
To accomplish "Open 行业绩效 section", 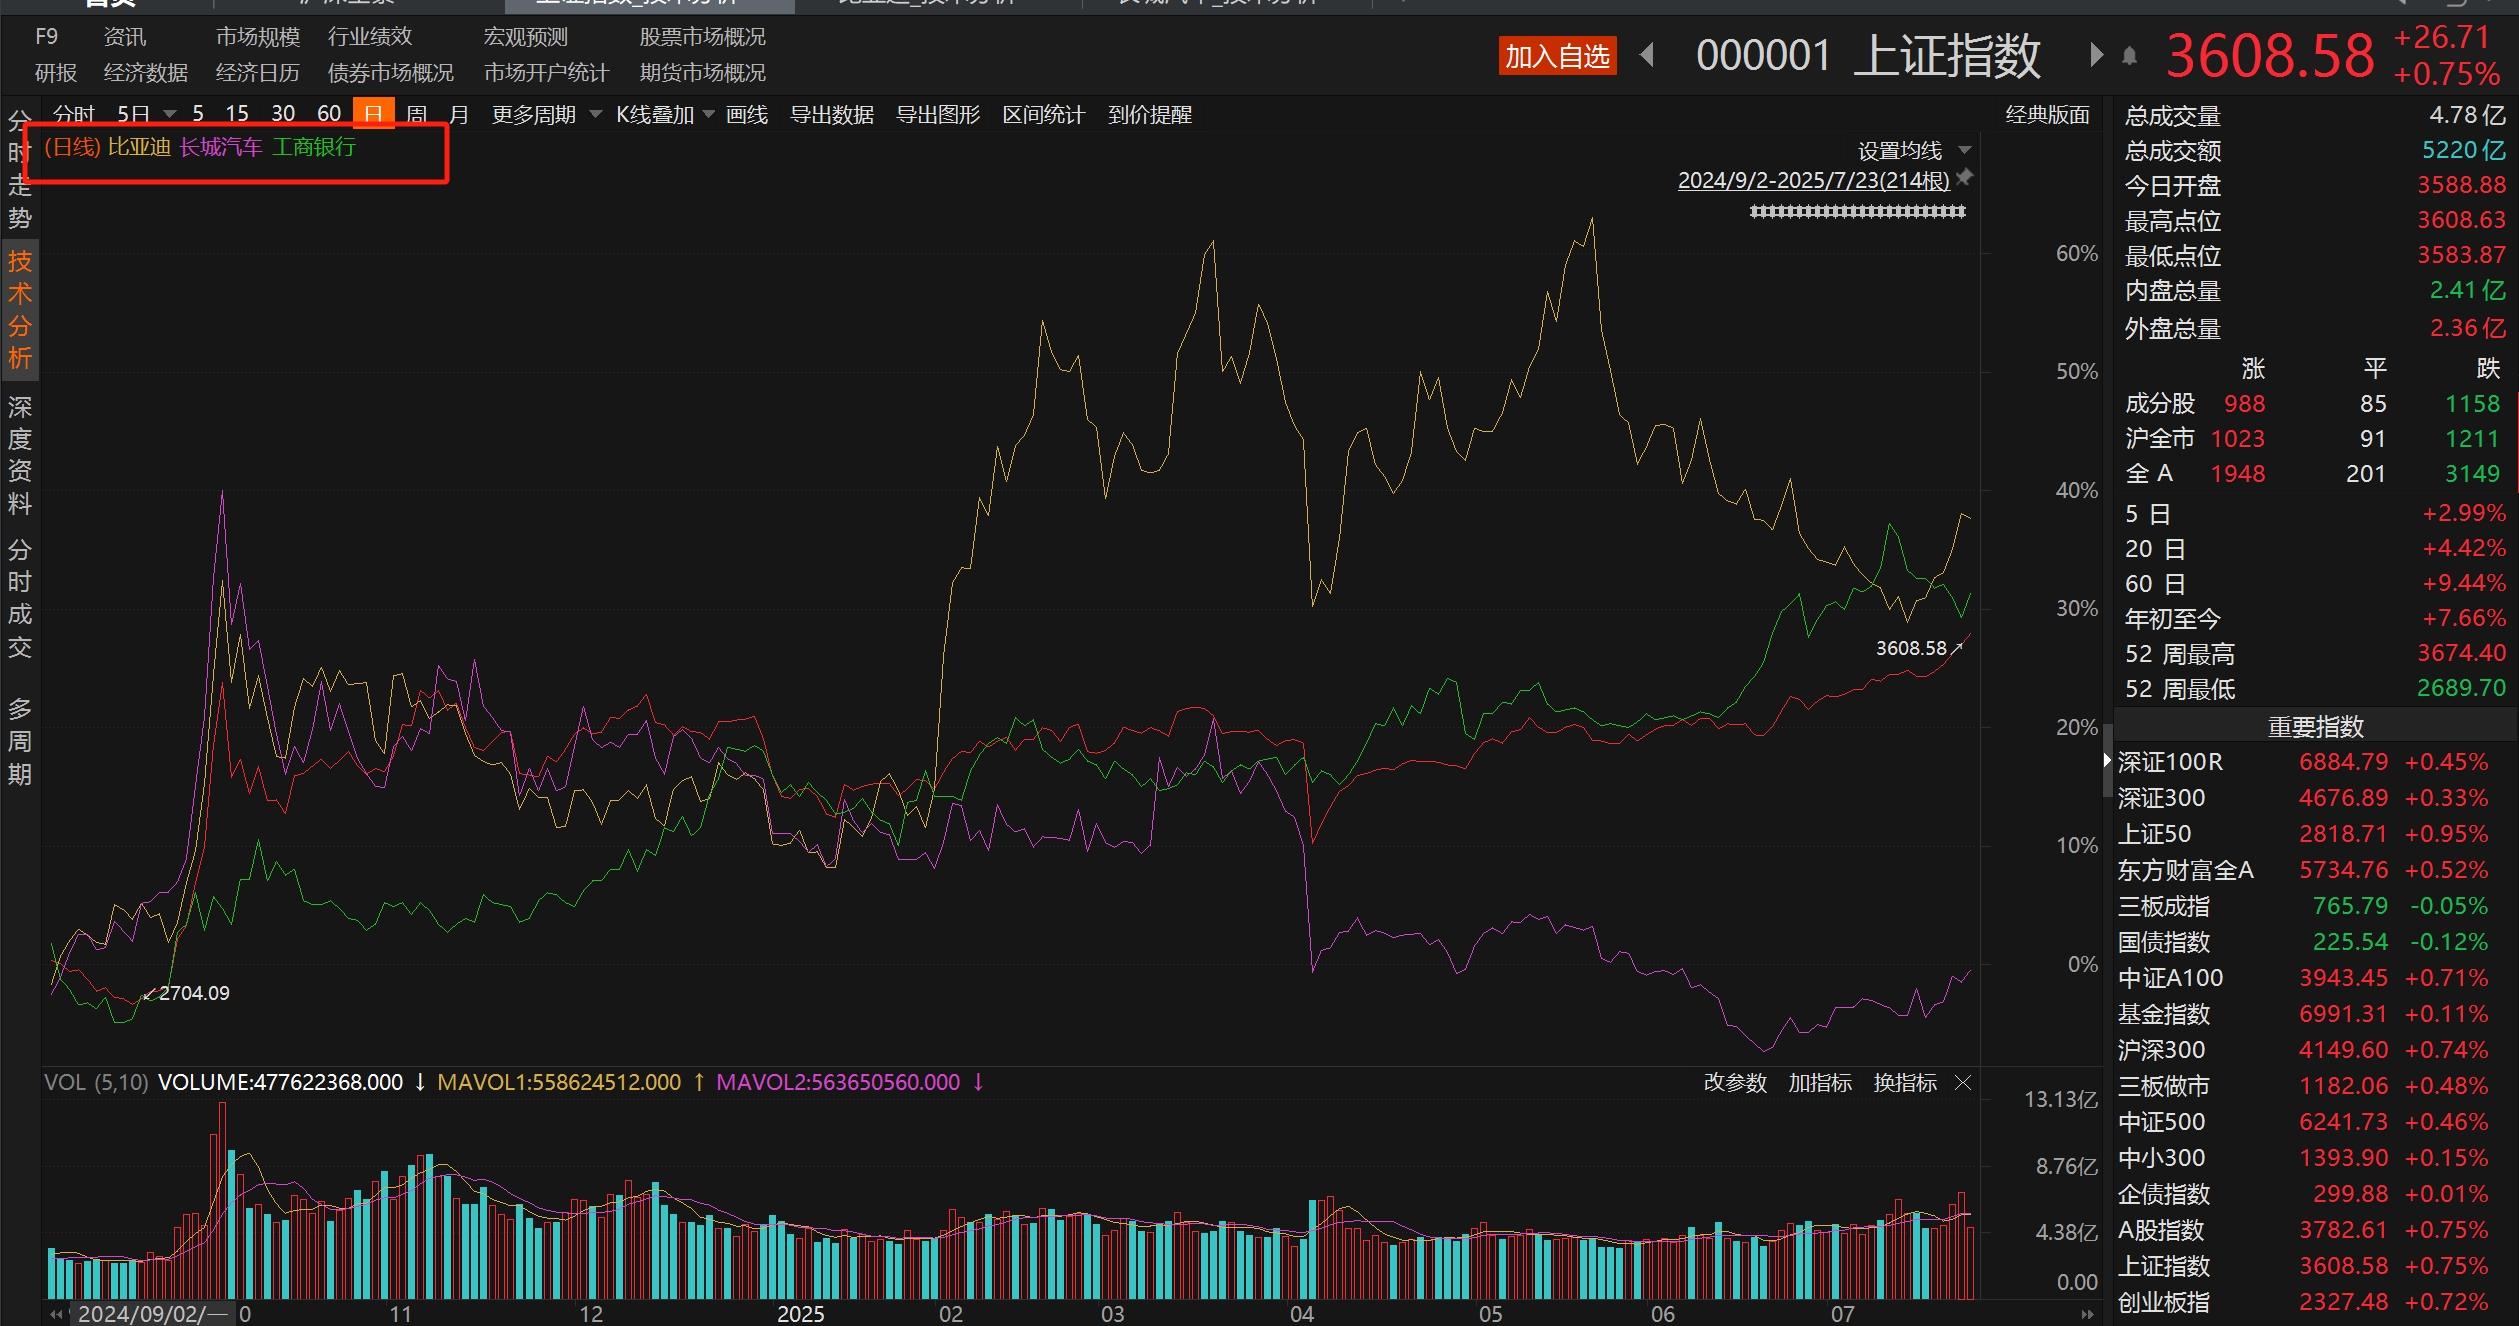I will (370, 37).
